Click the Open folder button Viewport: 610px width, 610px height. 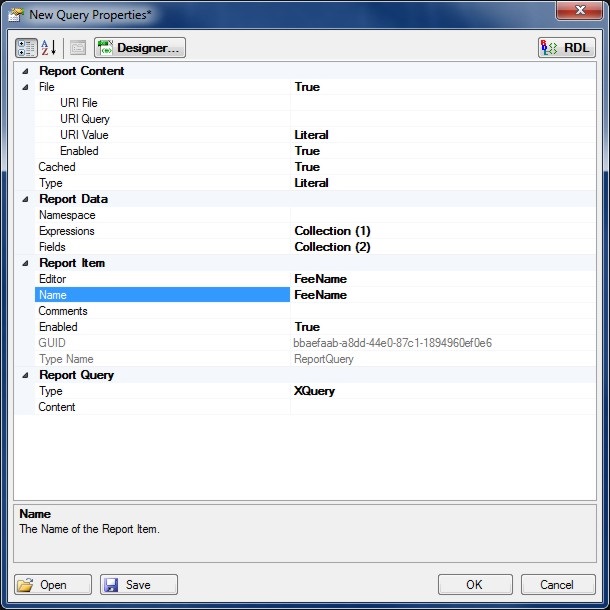pos(54,585)
